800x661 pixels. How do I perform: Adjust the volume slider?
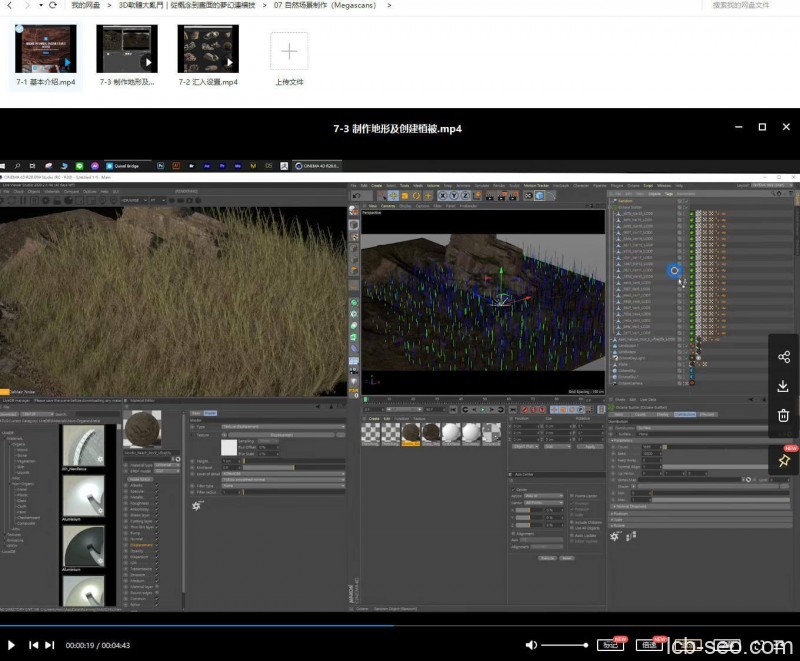point(565,645)
